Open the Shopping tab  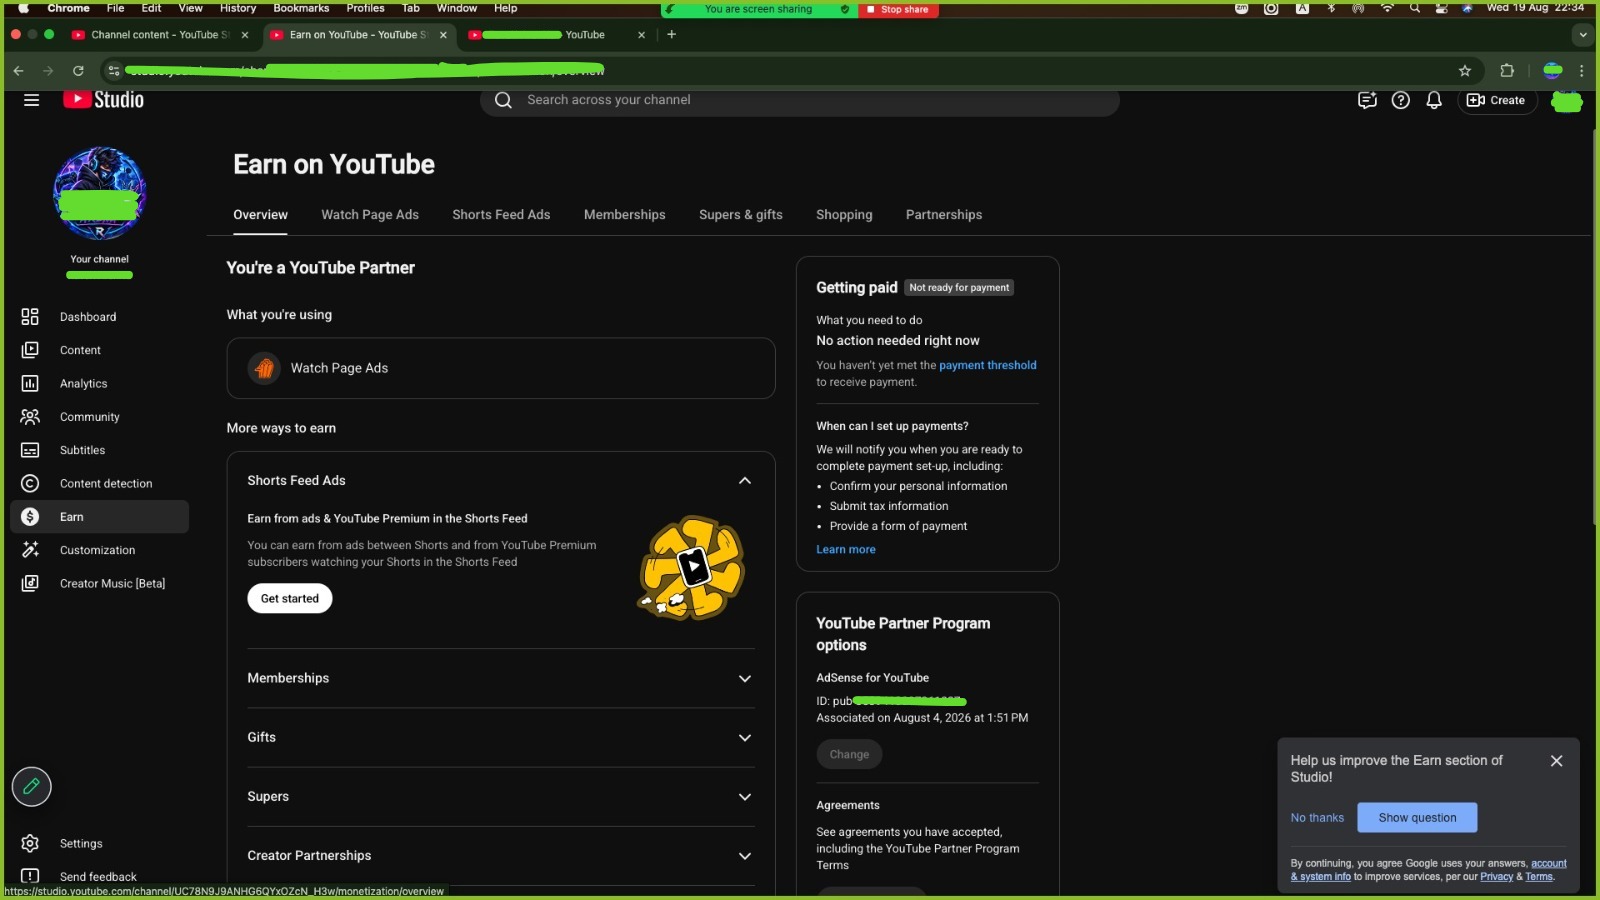coord(844,215)
